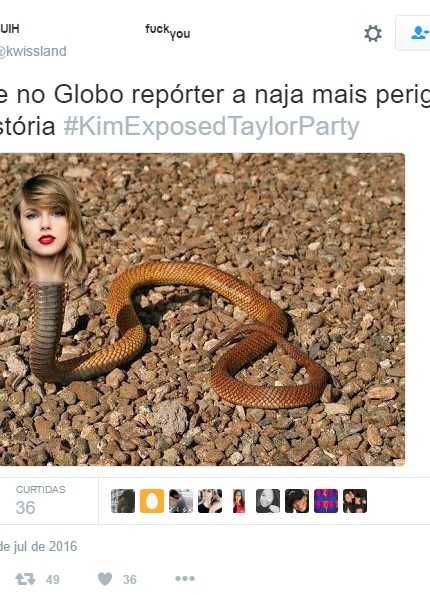Open the snake meme image
The image size is (430, 595).
coord(202,309)
